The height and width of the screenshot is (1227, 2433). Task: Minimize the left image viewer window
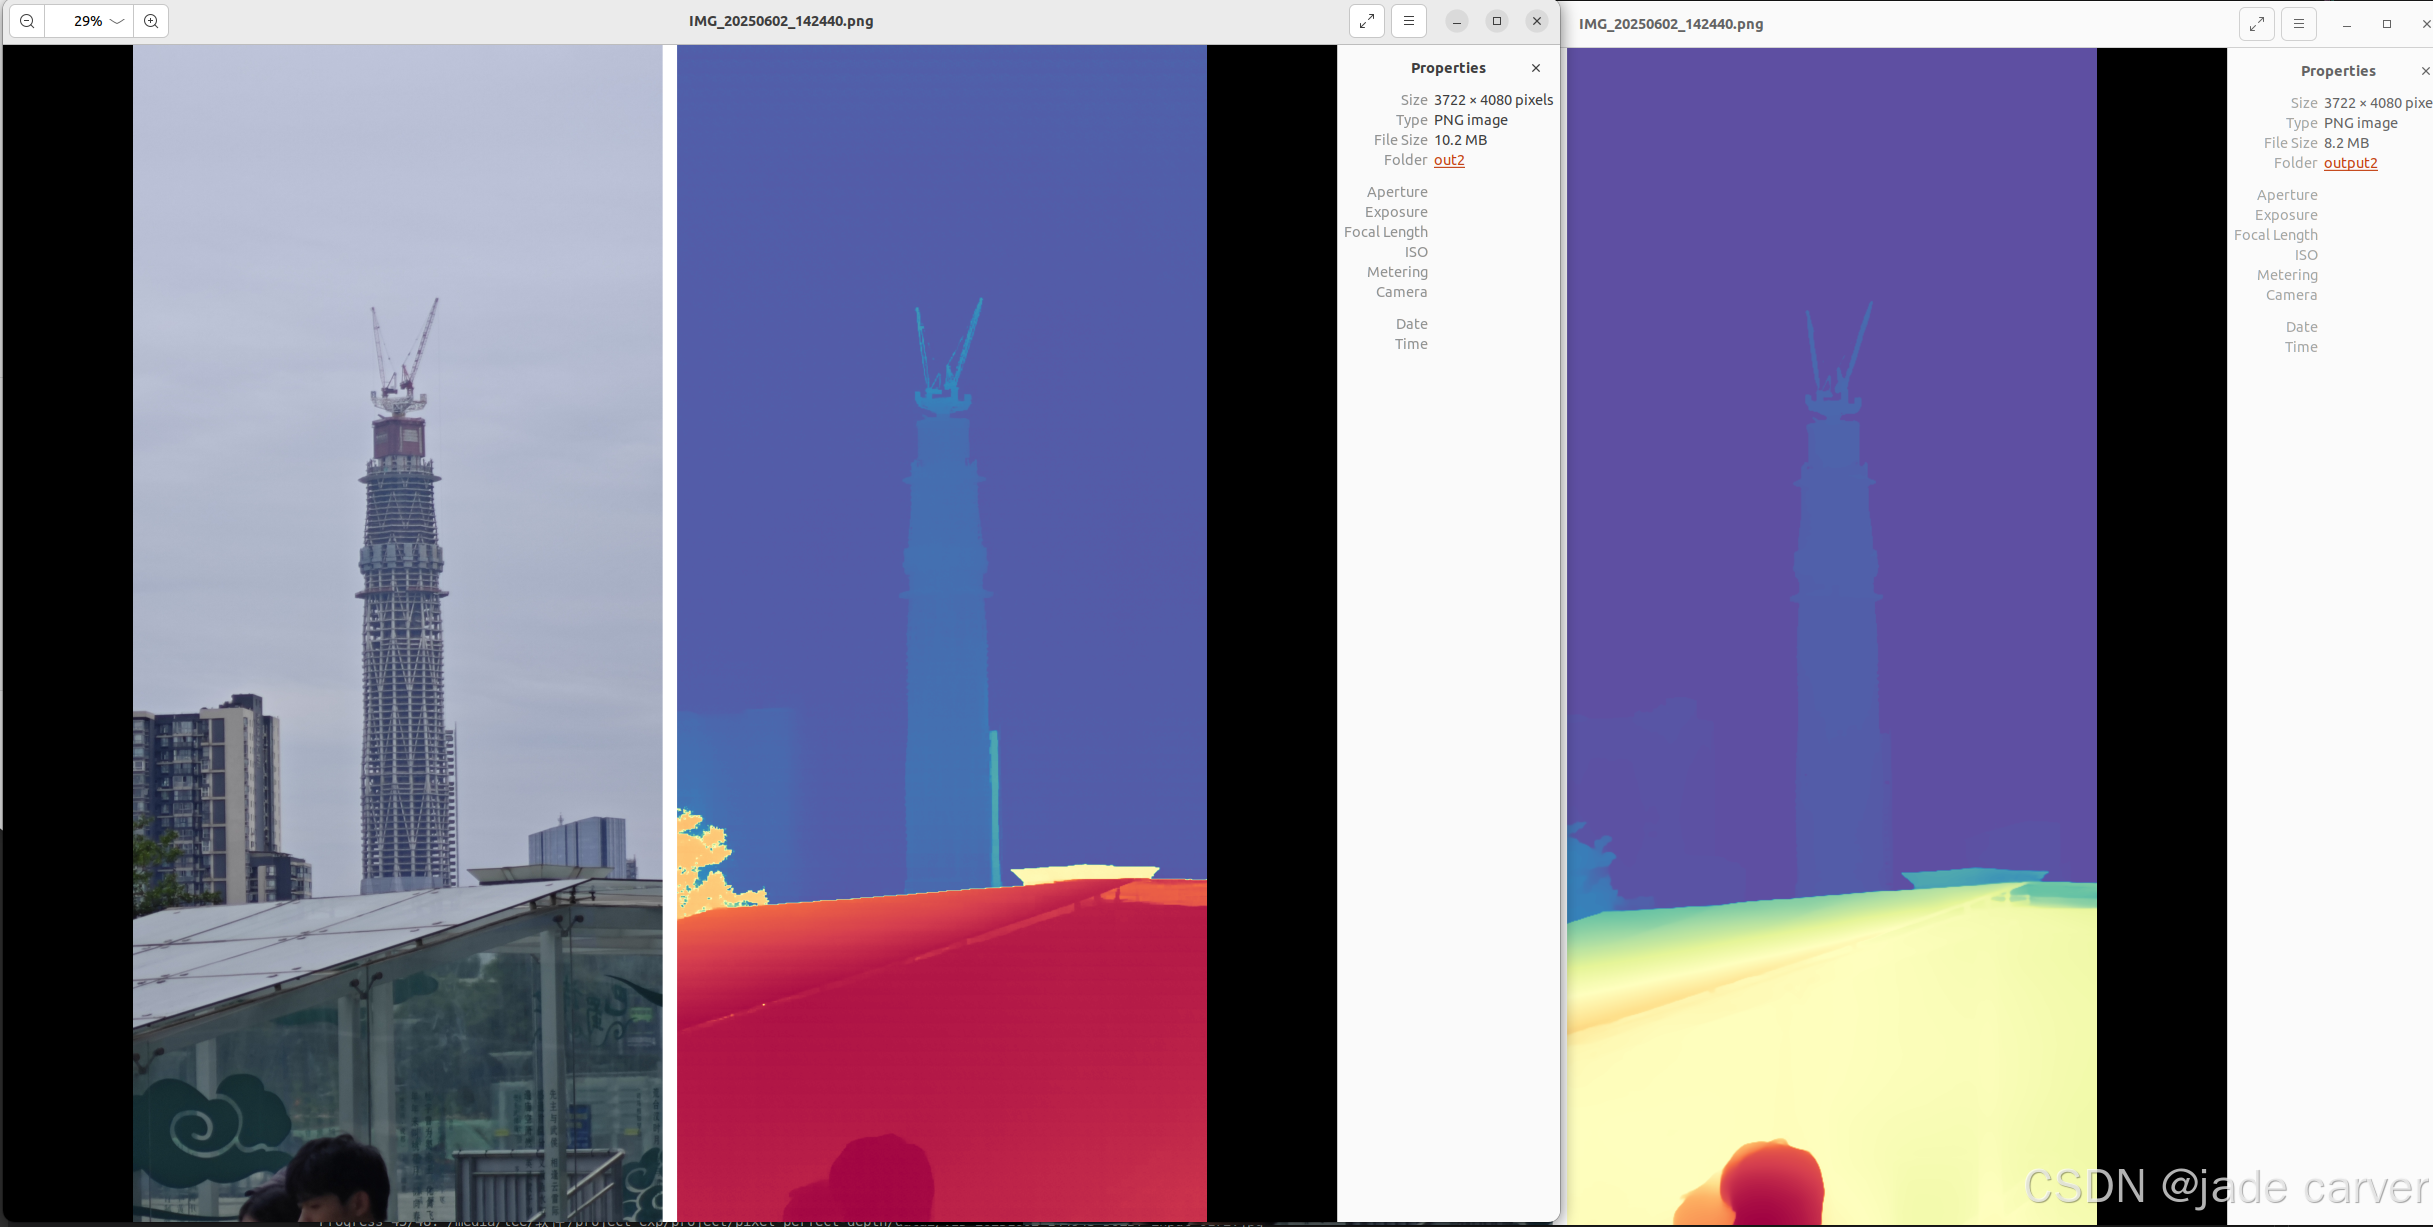coord(1457,21)
